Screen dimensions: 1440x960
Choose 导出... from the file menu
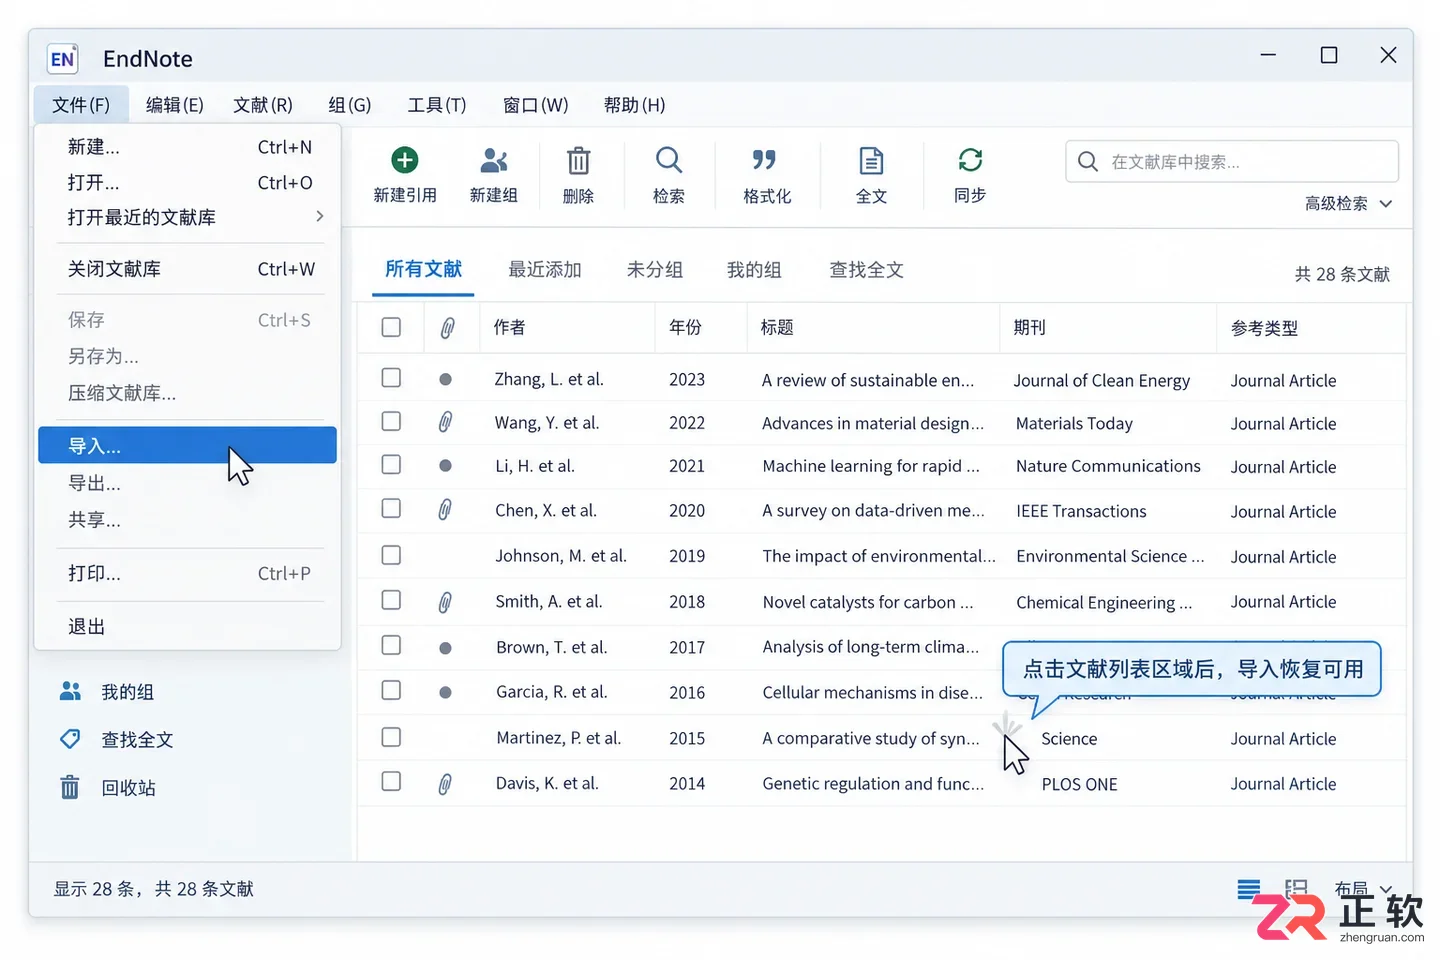[187, 483]
